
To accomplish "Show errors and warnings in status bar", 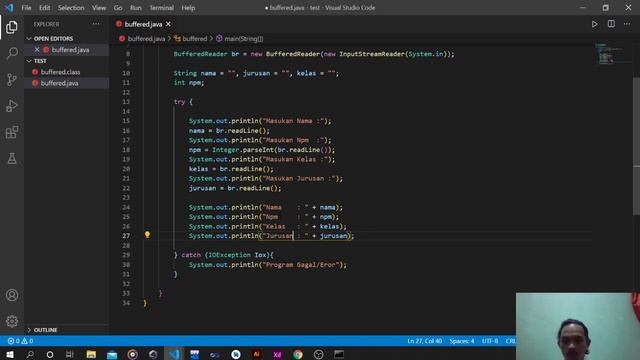I will pos(20,341).
